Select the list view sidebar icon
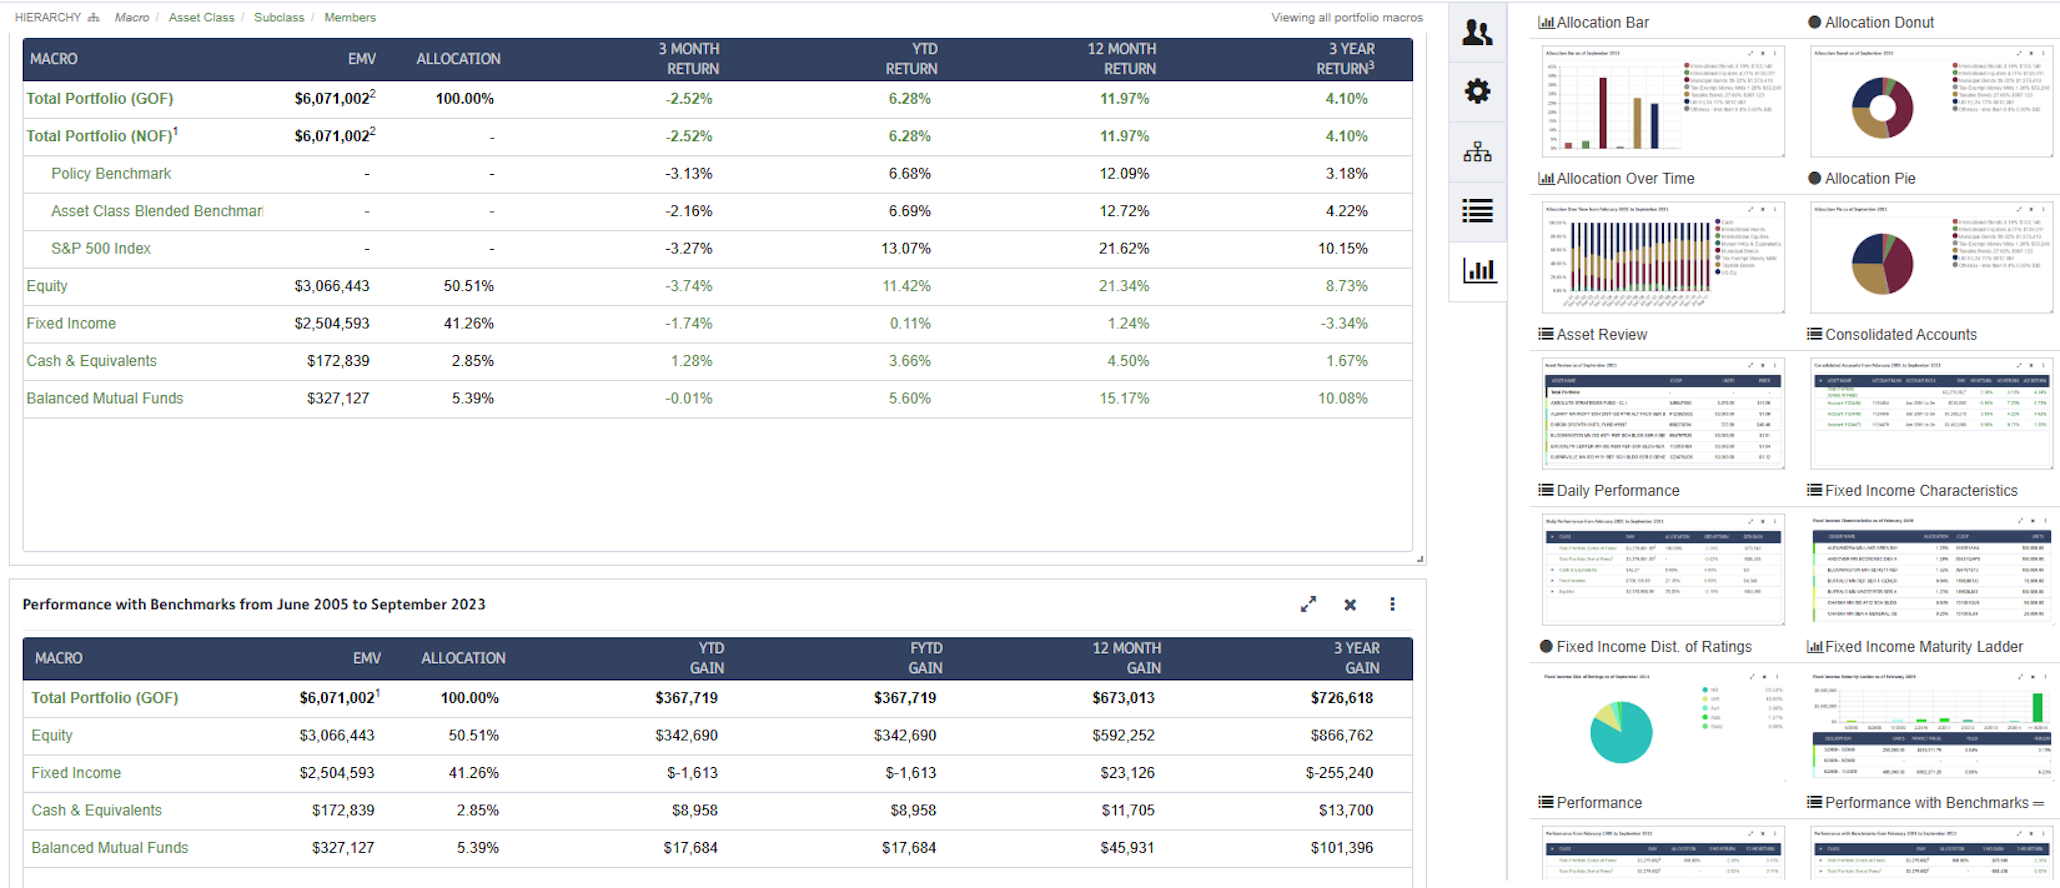 1477,211
